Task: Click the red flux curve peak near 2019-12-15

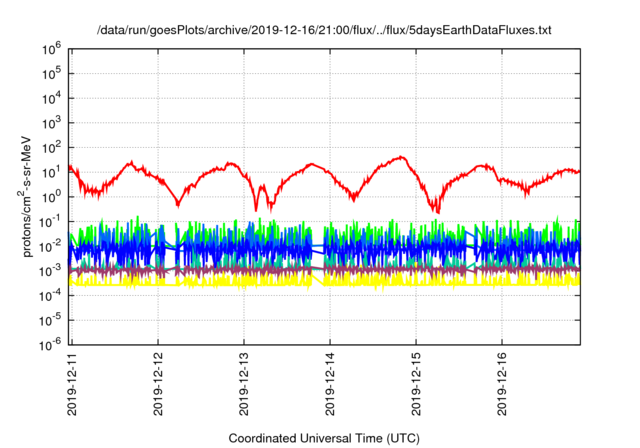Action: point(402,157)
